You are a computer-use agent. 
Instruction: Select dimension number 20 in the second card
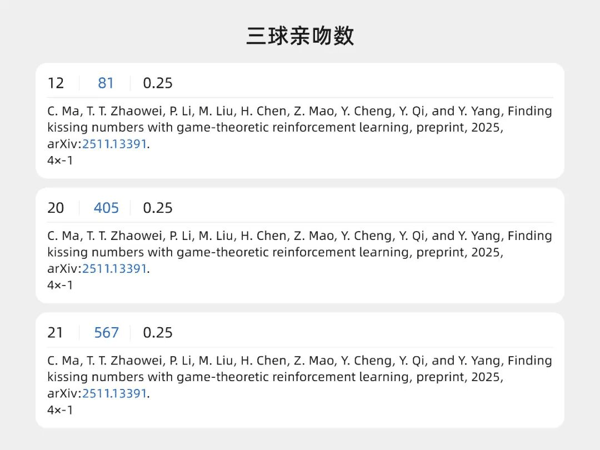[56, 208]
